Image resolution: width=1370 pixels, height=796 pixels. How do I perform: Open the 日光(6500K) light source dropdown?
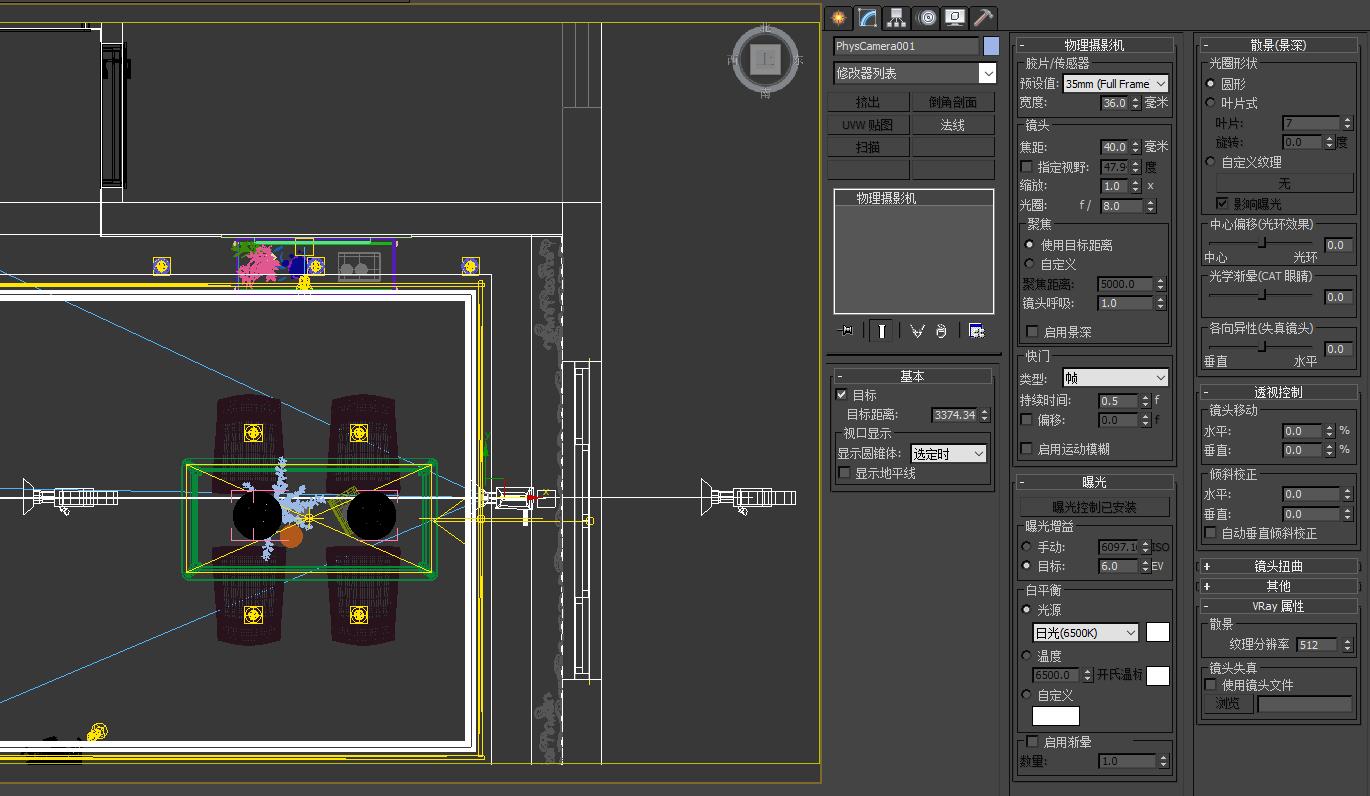(x=1085, y=632)
